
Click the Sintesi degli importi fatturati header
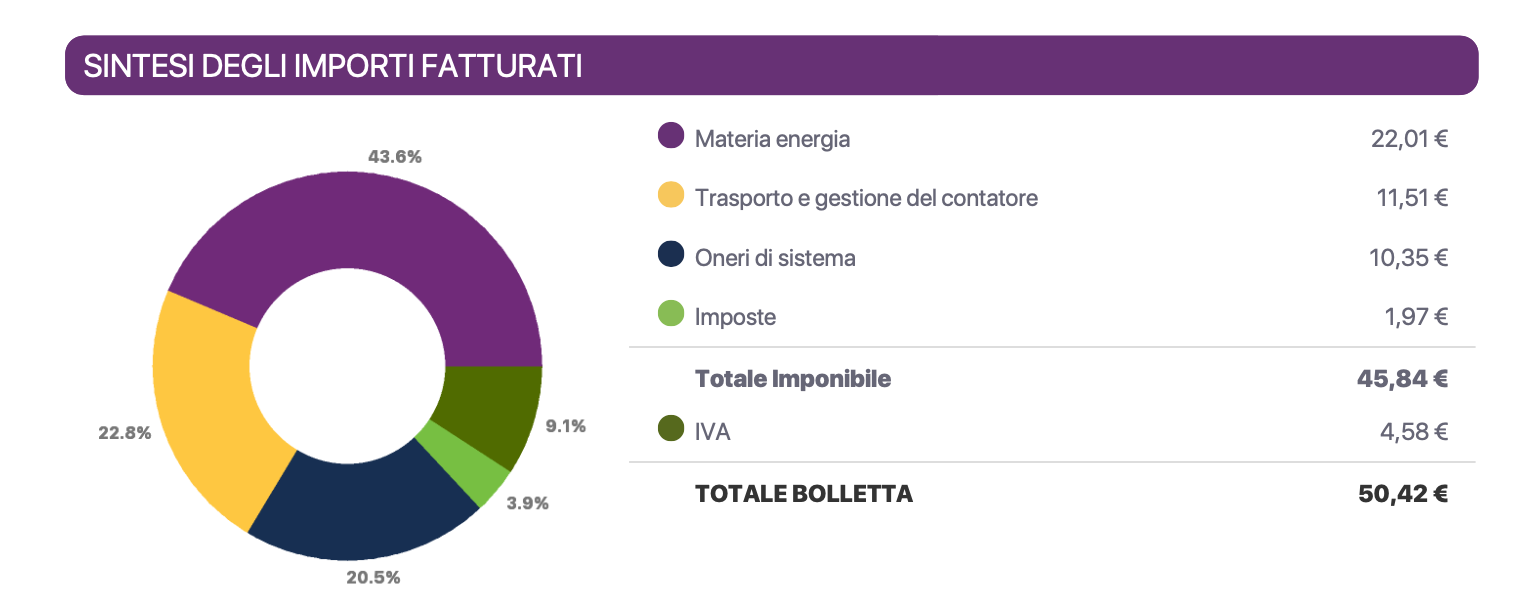pyautogui.click(x=332, y=66)
